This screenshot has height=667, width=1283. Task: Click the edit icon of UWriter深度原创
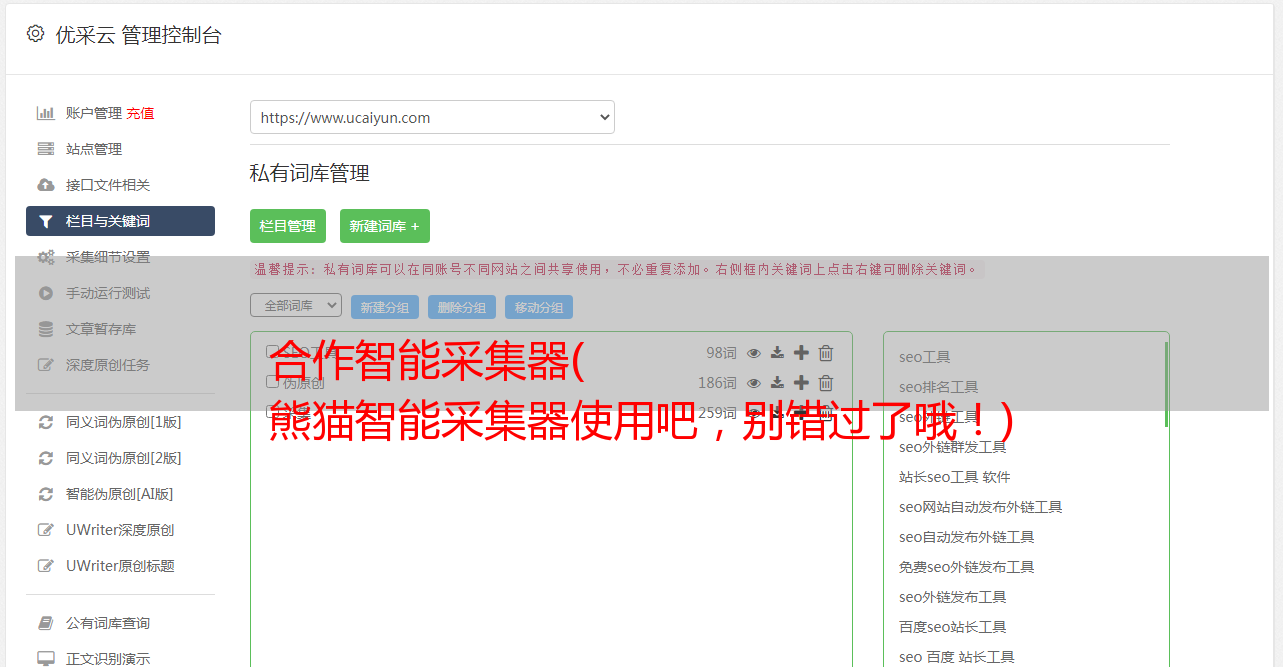click(45, 530)
